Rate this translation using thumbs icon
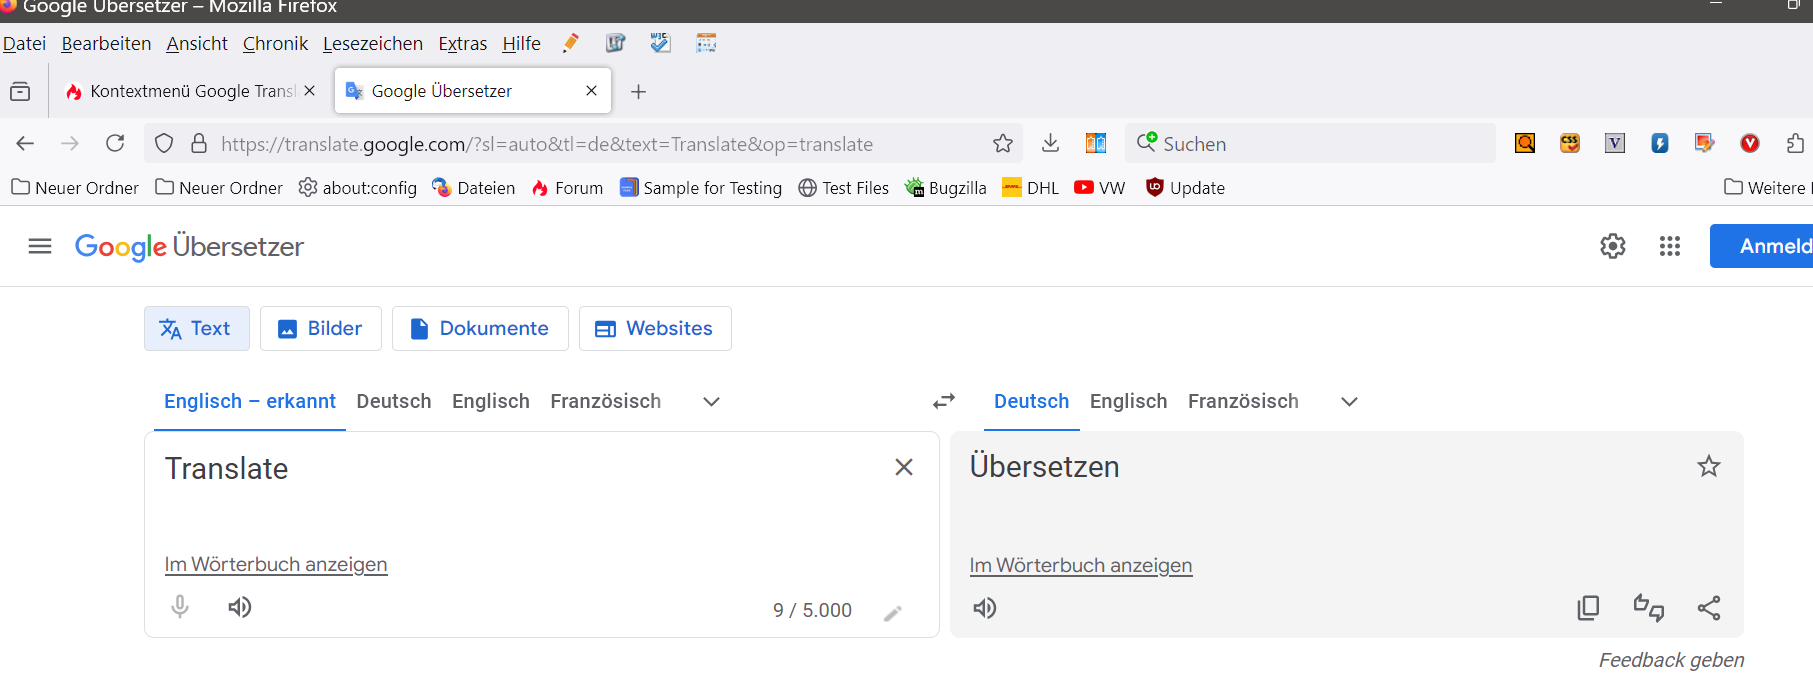Image resolution: width=1813 pixels, height=680 pixels. click(1649, 608)
